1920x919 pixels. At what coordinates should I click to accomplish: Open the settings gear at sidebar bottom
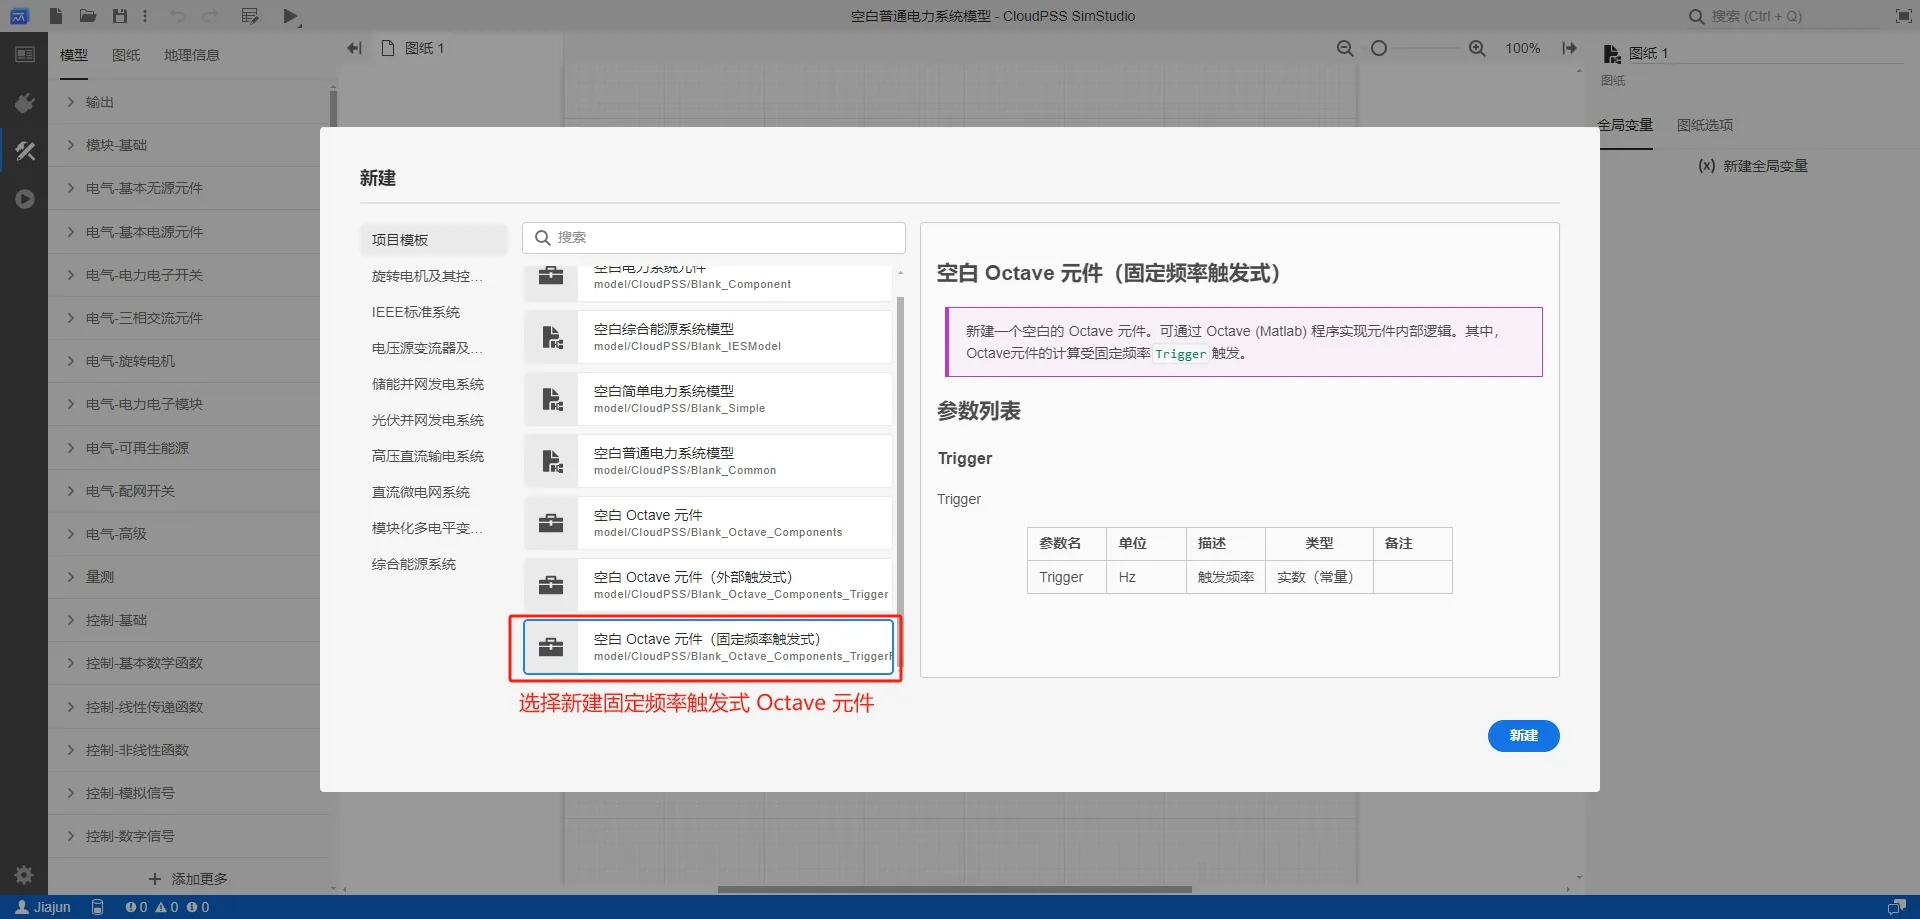[x=23, y=874]
